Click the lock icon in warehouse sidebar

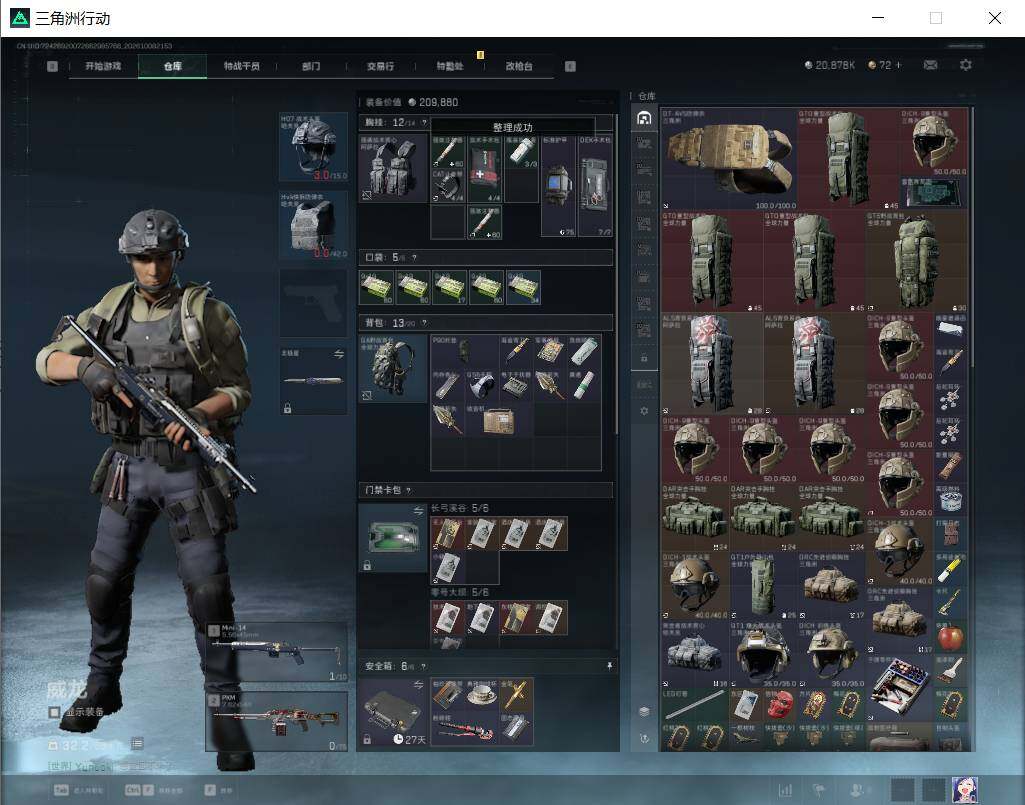[x=644, y=358]
